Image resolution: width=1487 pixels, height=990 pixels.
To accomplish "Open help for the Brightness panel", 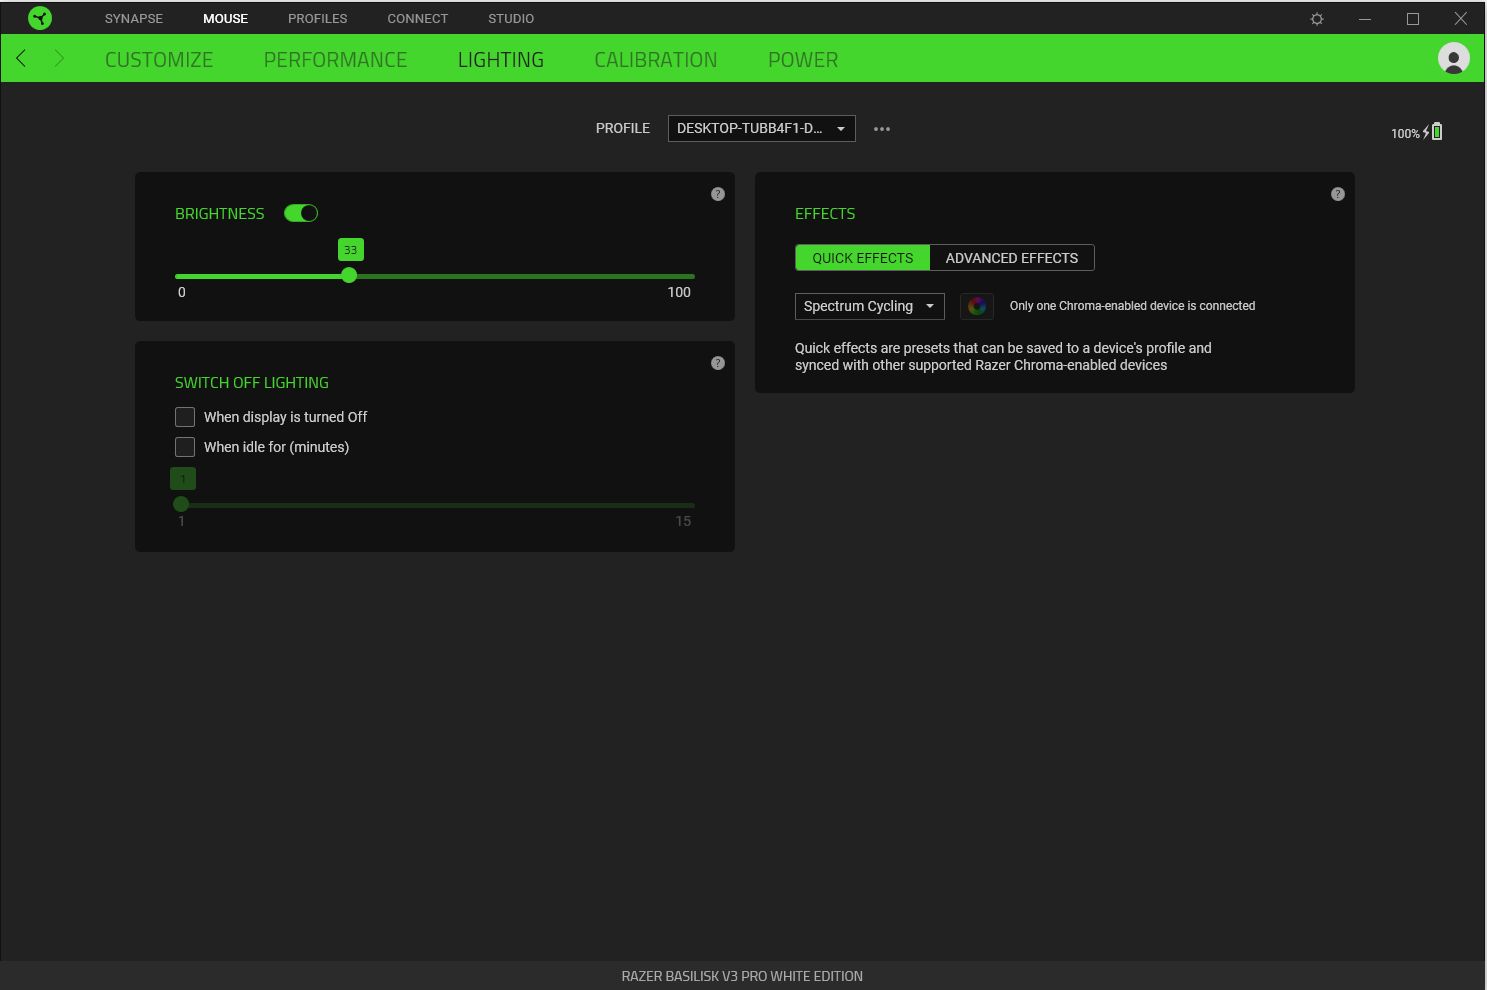I will click(x=718, y=194).
